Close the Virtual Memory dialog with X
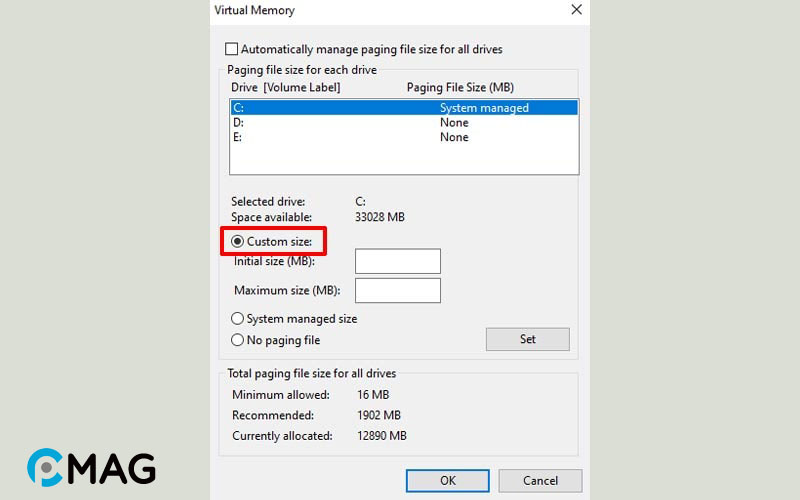Image resolution: width=800 pixels, height=500 pixels. [x=576, y=10]
